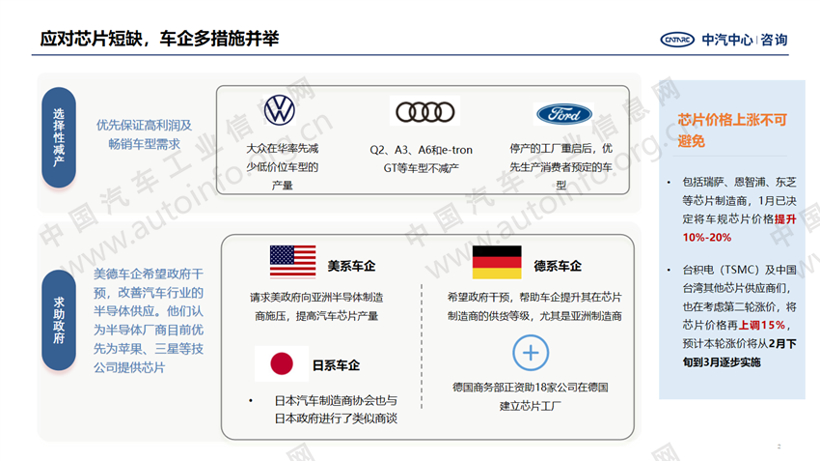Click the slide title 应对芯片短缺
Image resolution: width=820 pixels, height=461 pixels.
pyautogui.click(x=161, y=39)
